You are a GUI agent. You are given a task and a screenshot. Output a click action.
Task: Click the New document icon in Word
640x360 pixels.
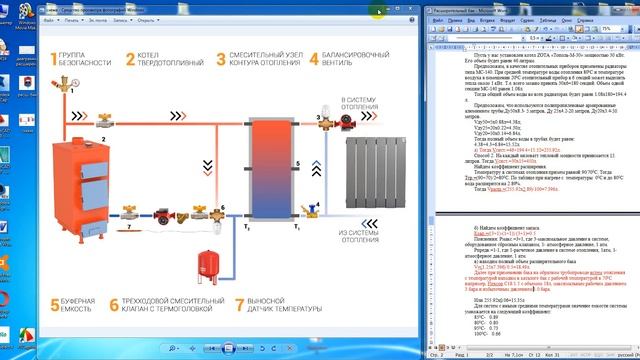tap(433, 29)
